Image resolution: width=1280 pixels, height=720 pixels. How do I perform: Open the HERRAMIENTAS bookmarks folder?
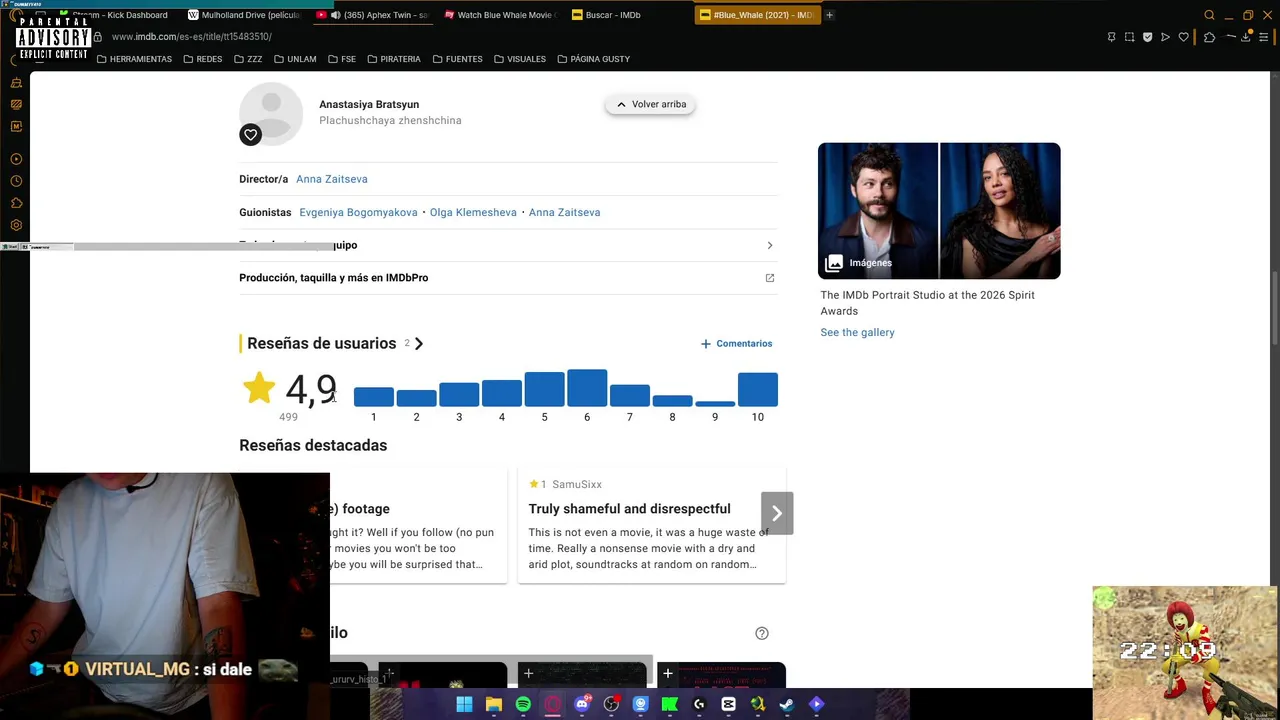coord(134,59)
